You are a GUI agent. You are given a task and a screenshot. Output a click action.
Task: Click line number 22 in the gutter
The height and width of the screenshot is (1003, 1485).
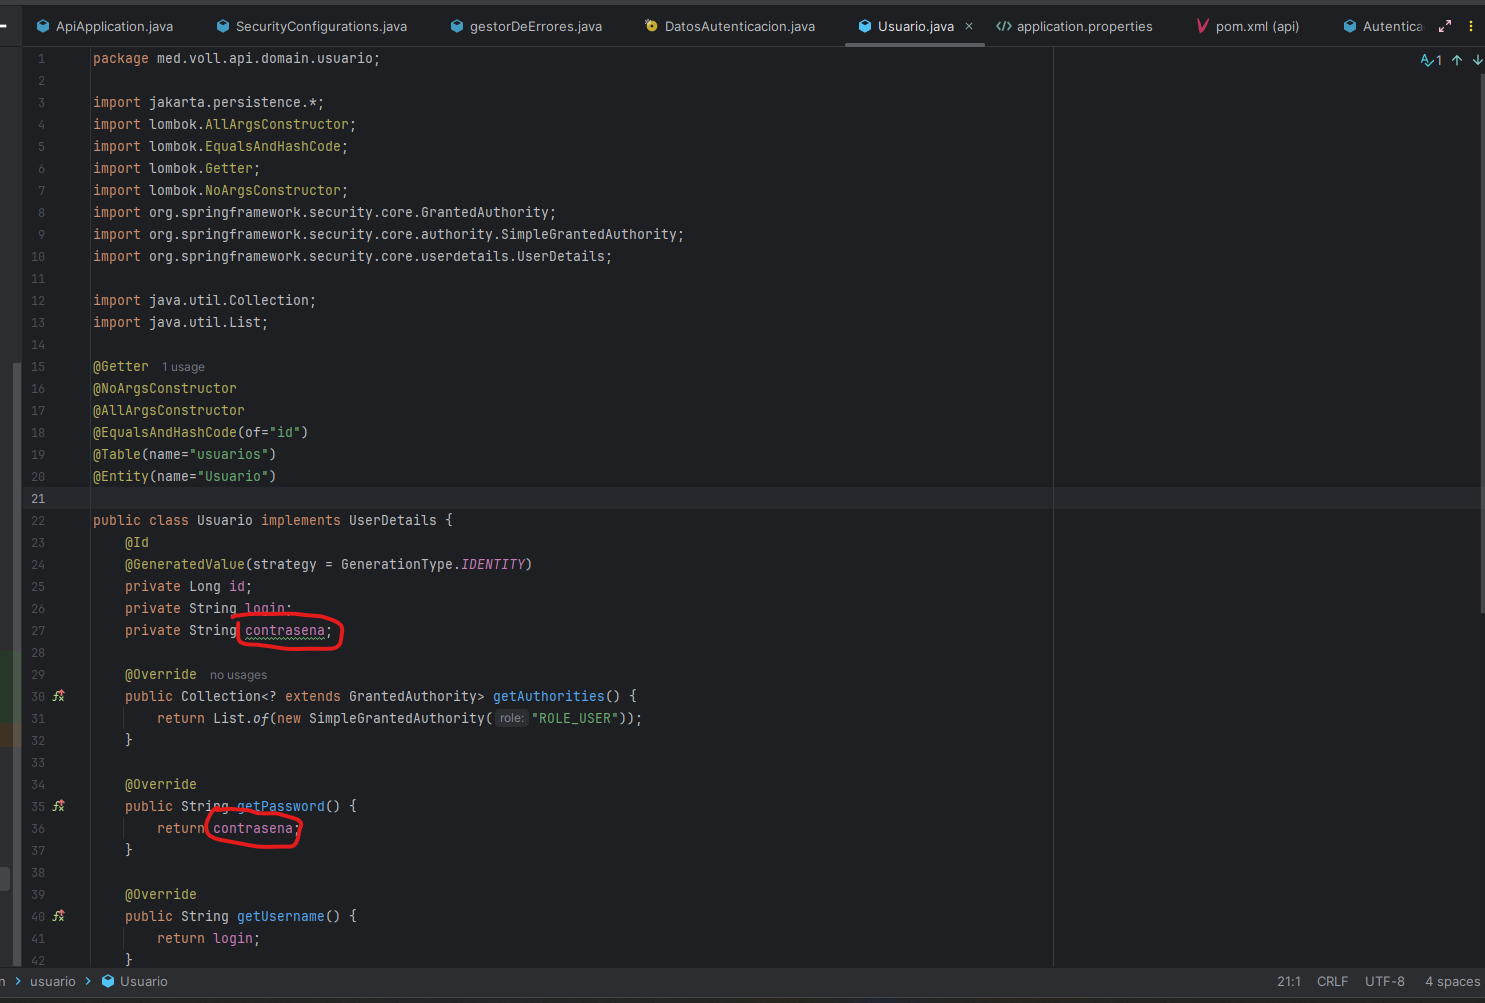[38, 520]
